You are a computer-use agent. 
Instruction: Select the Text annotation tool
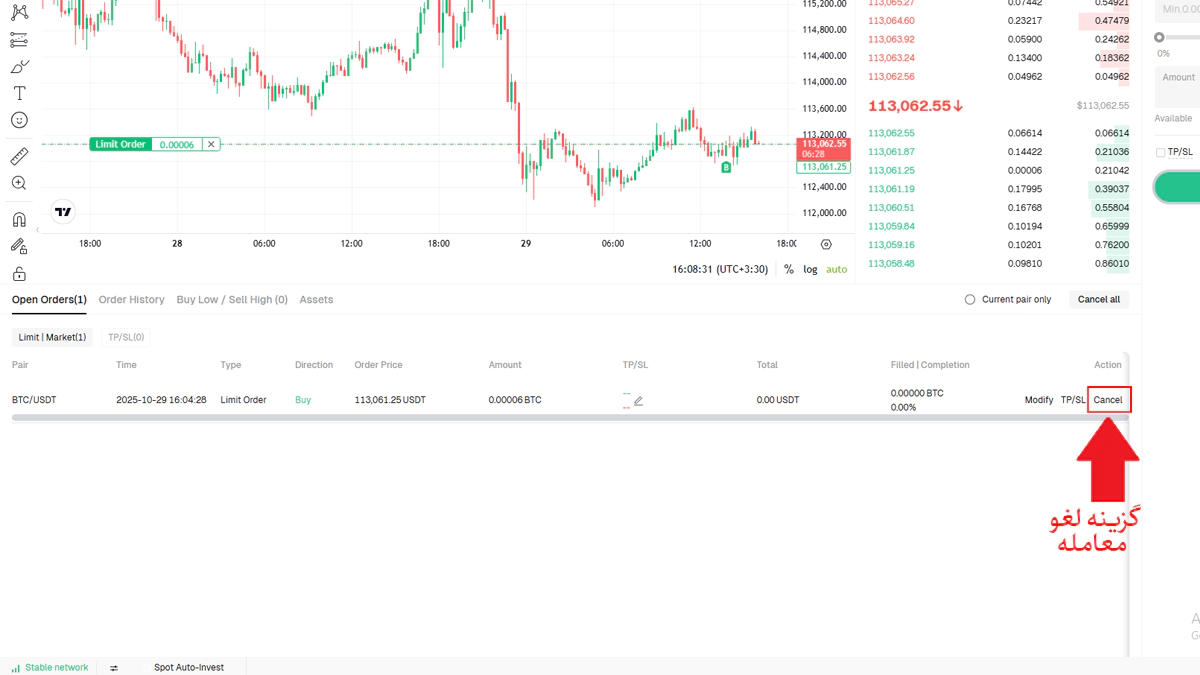(x=19, y=93)
